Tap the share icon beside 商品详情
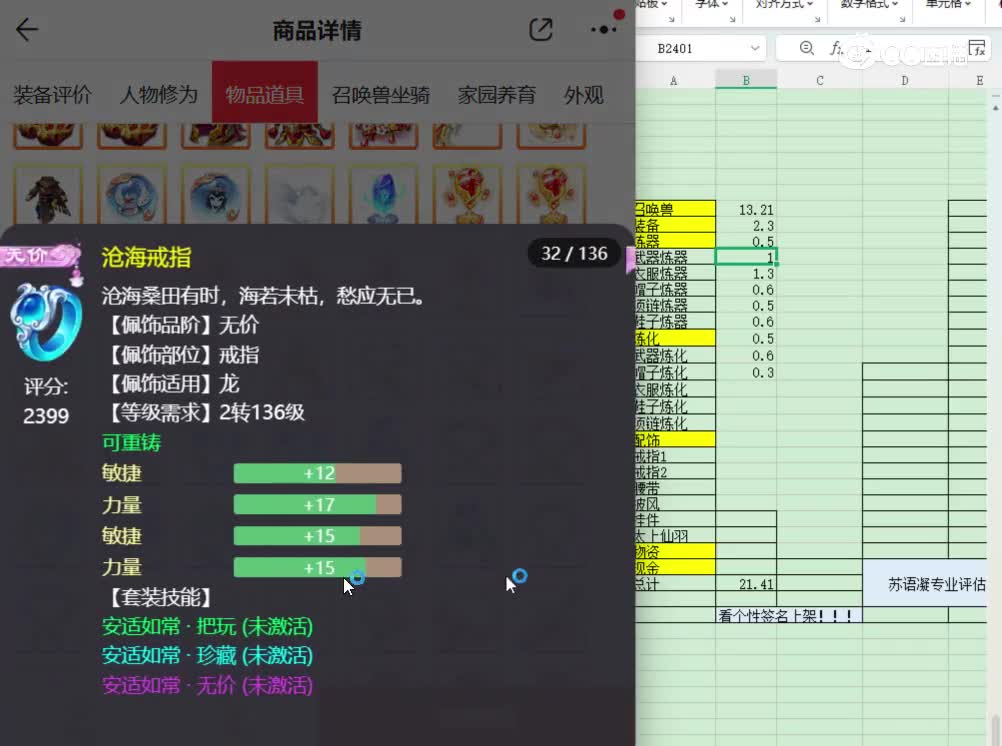This screenshot has height=746, width=1002. click(x=541, y=29)
